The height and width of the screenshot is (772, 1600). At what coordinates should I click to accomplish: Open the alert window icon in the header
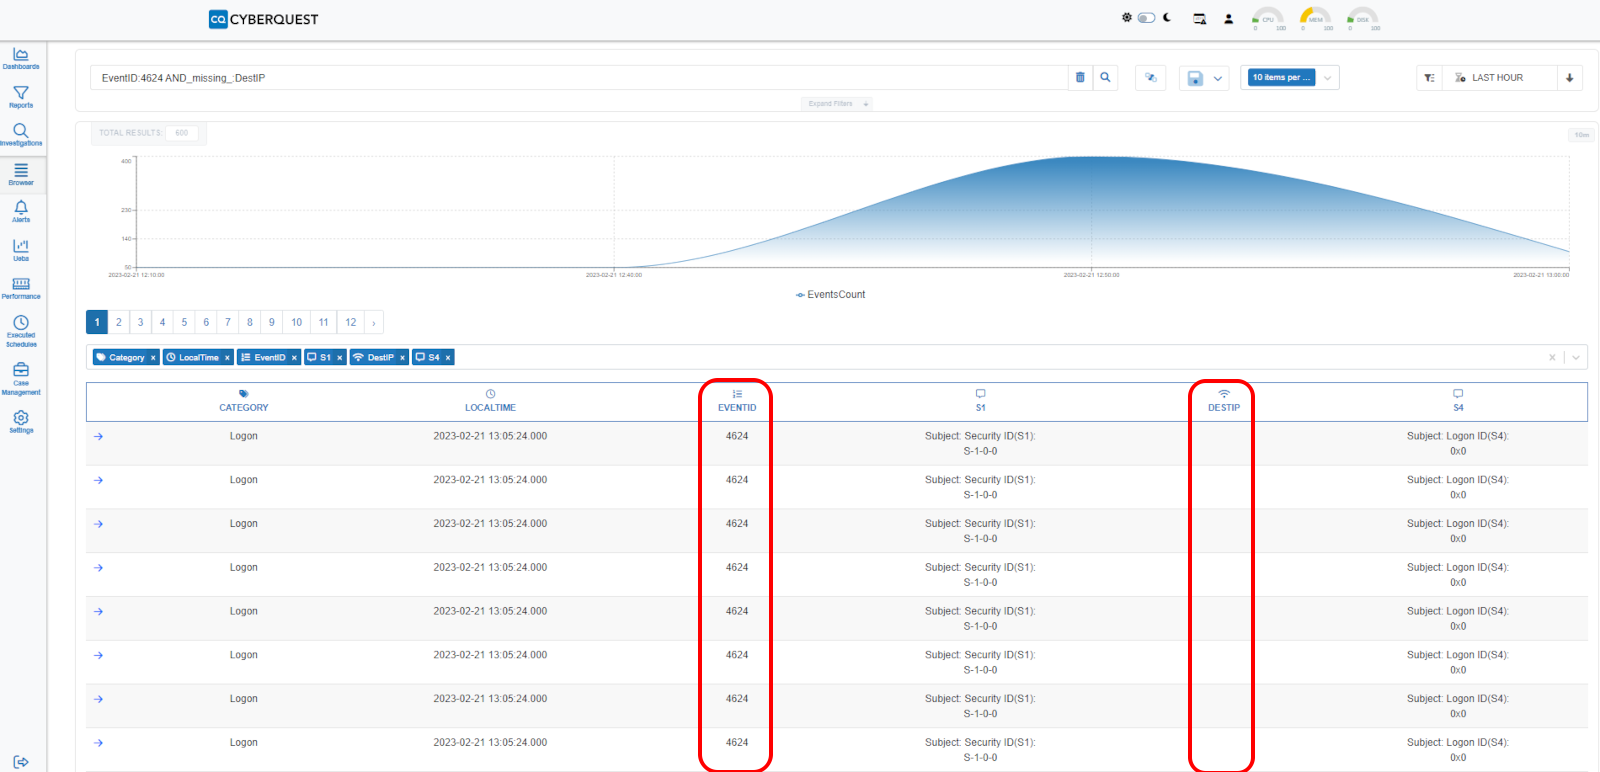(x=1200, y=18)
